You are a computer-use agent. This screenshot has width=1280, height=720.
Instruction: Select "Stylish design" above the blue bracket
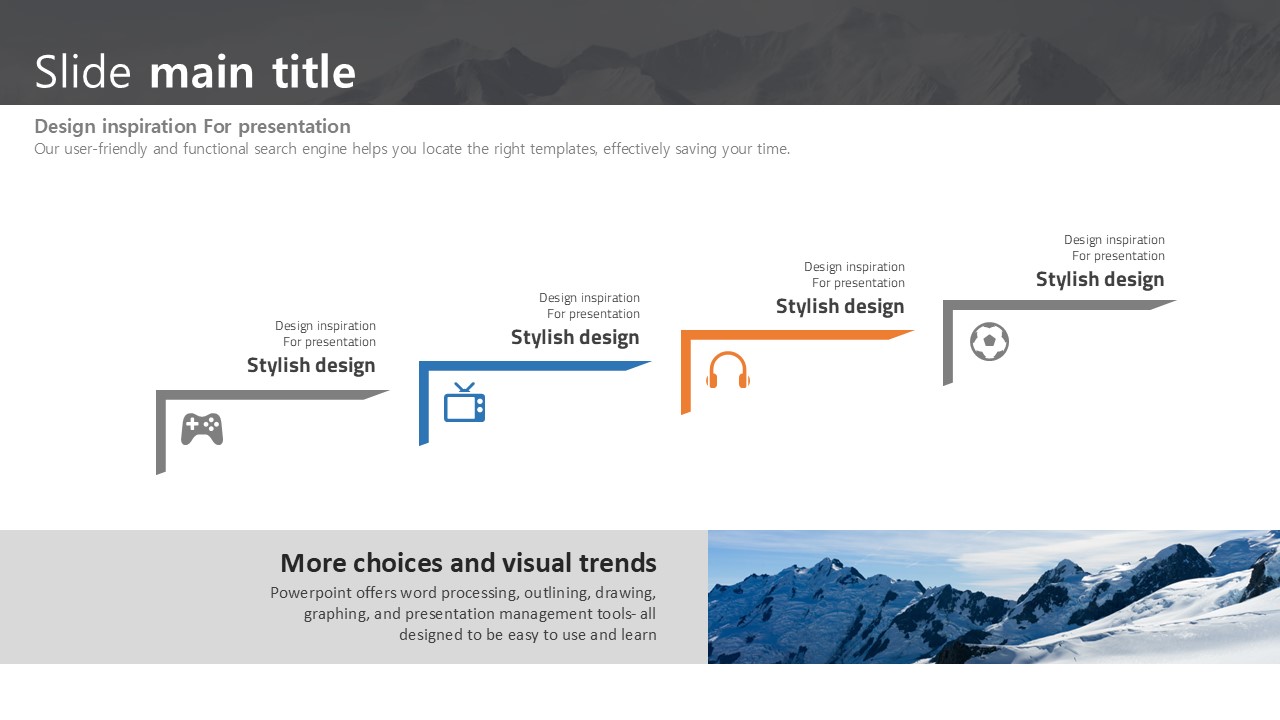[x=575, y=338]
